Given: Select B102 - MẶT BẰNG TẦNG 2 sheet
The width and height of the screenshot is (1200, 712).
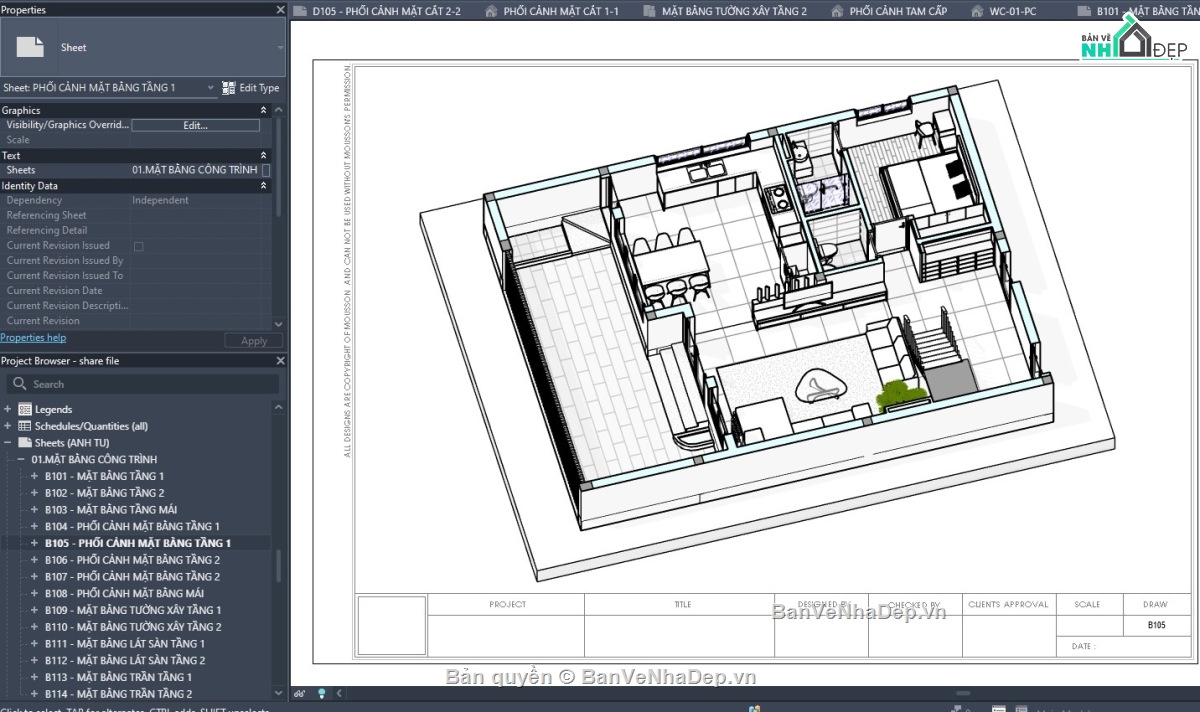Looking at the screenshot, I should (x=104, y=493).
